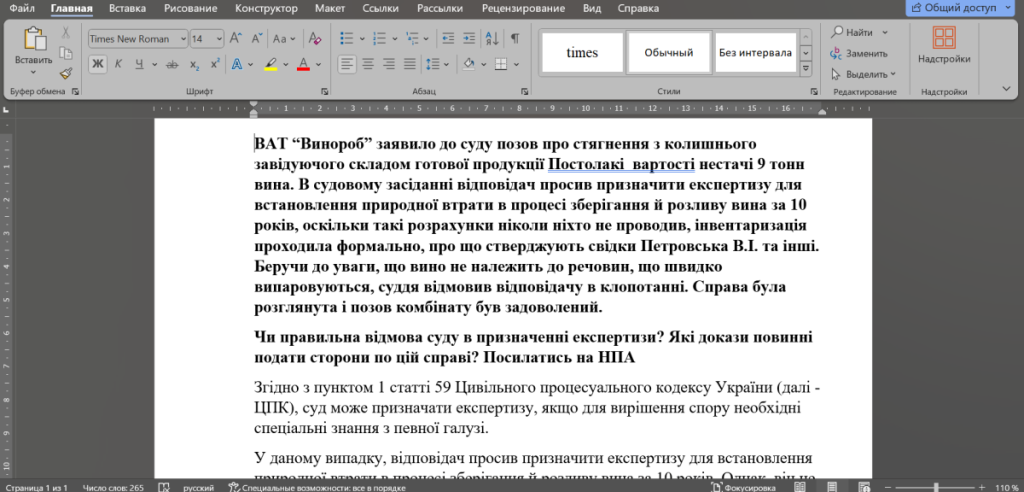Switch to the Вставка tab
The image size is (1024, 492).
(127, 8)
